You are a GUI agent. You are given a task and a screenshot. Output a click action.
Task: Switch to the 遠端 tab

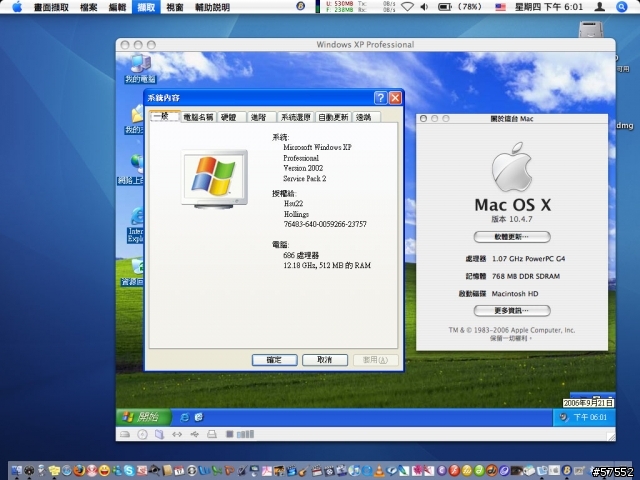point(366,117)
